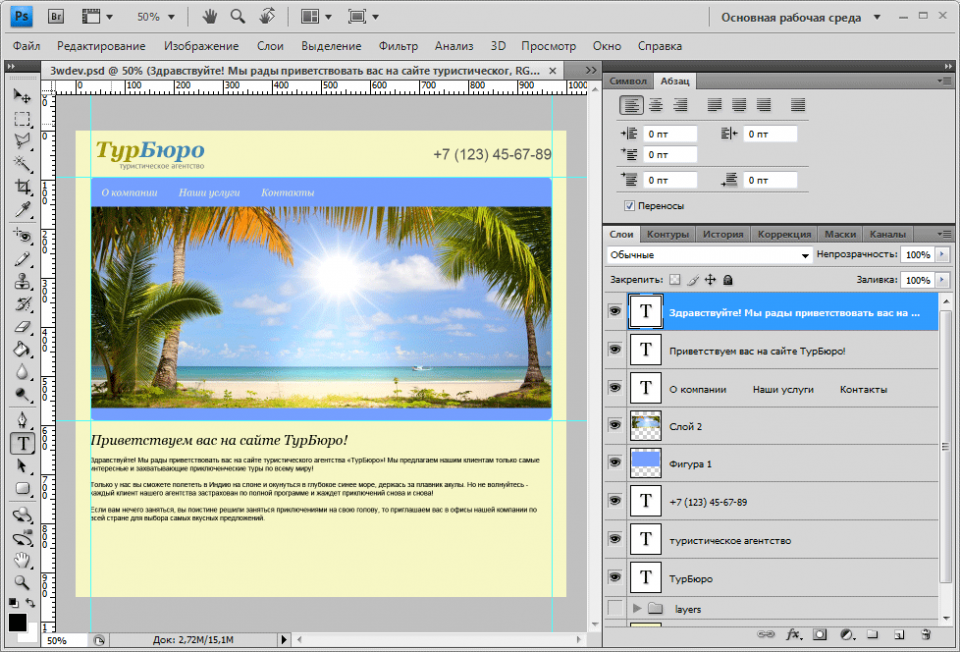Activate the Hand tool in toolbox
Image resolution: width=960 pixels, height=652 pixels.
(22, 559)
